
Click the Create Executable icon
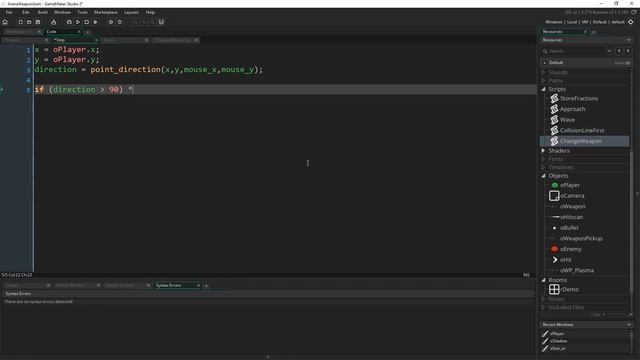coord(53,22)
